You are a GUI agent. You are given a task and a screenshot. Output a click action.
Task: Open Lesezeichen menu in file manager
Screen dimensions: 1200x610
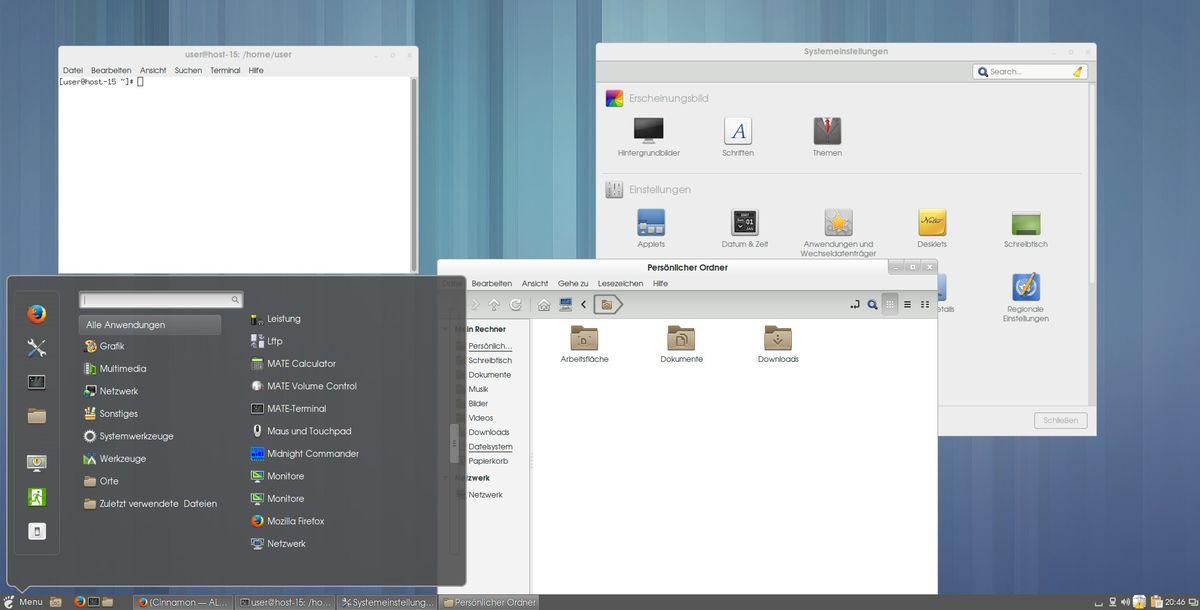pos(620,283)
